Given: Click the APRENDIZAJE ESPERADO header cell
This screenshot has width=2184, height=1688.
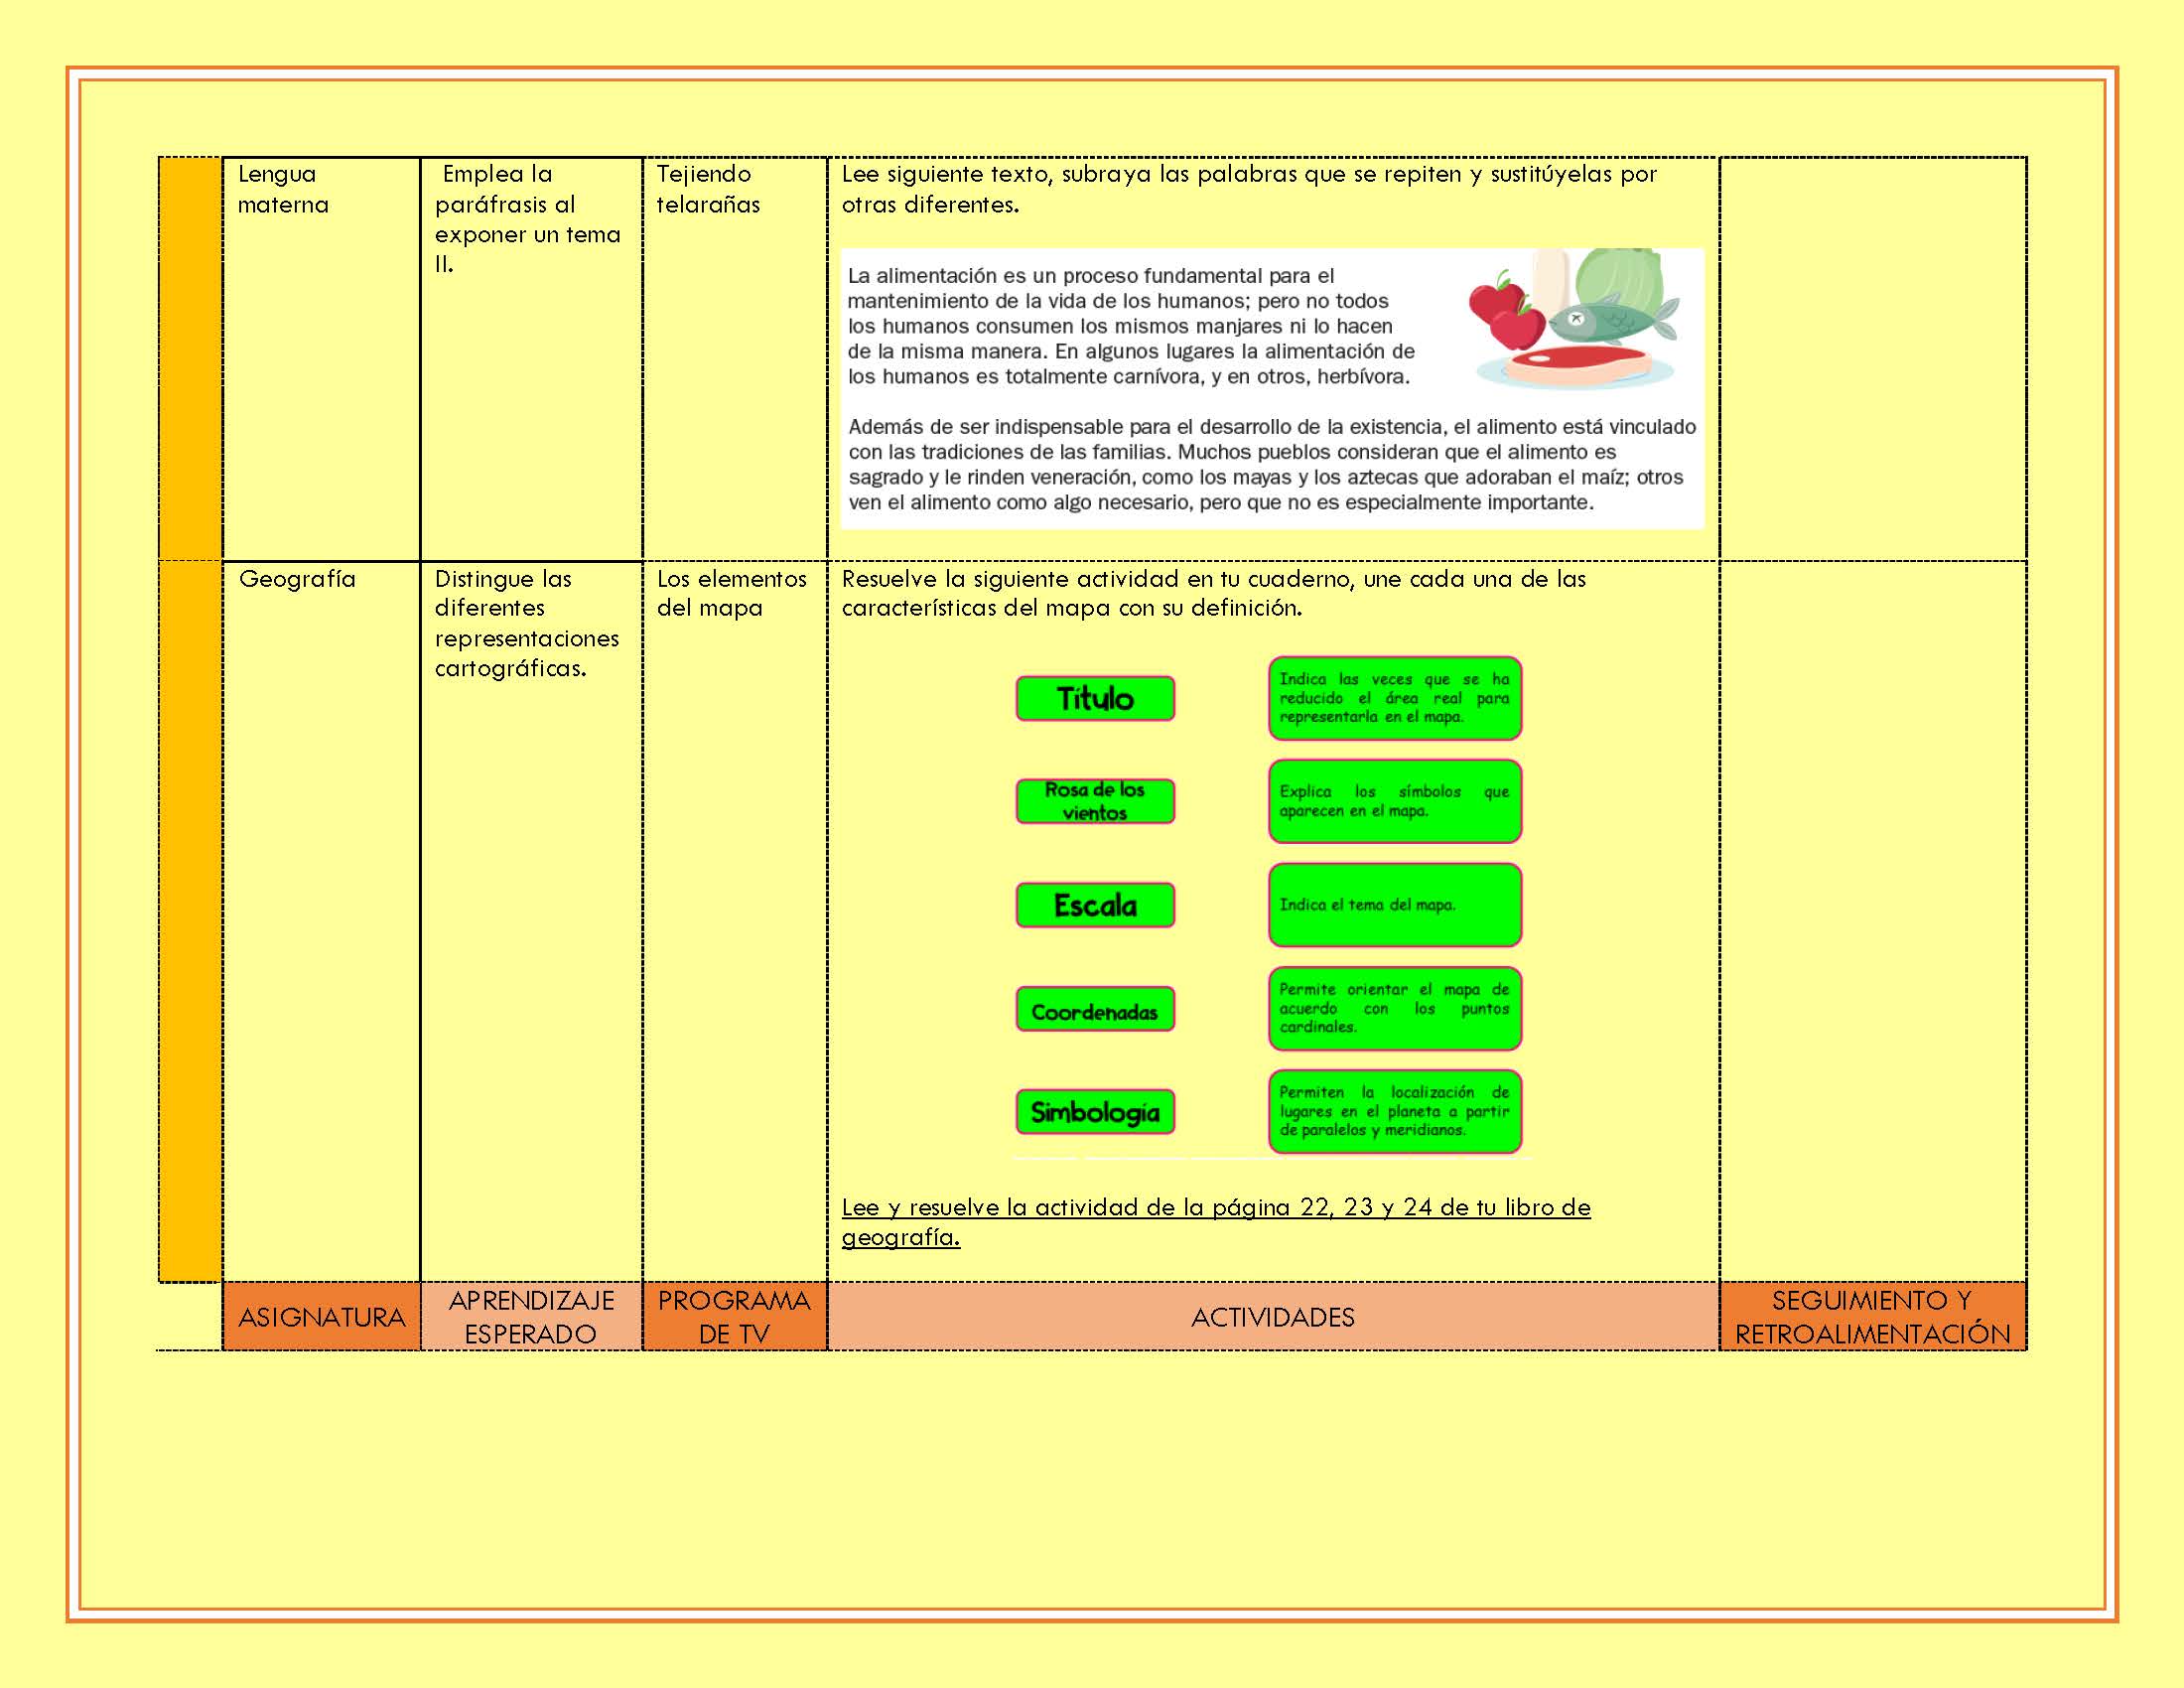Looking at the screenshot, I should tap(531, 1317).
